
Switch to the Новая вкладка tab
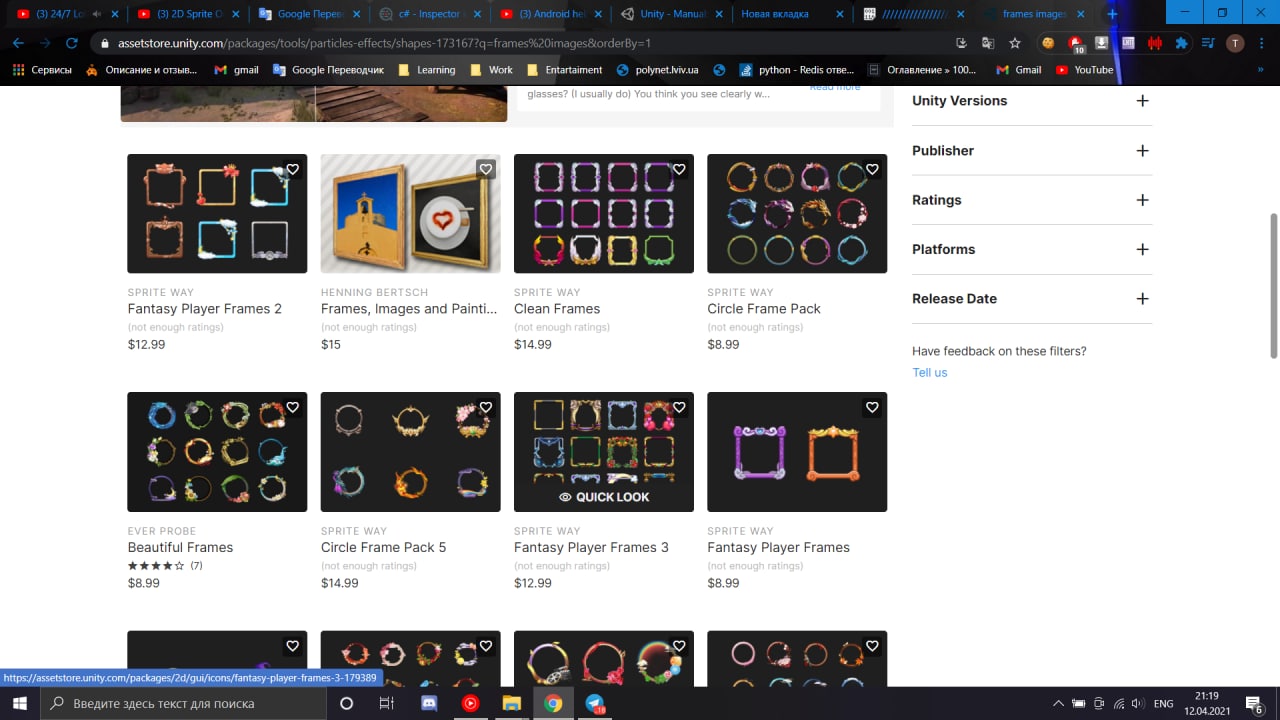click(792, 14)
